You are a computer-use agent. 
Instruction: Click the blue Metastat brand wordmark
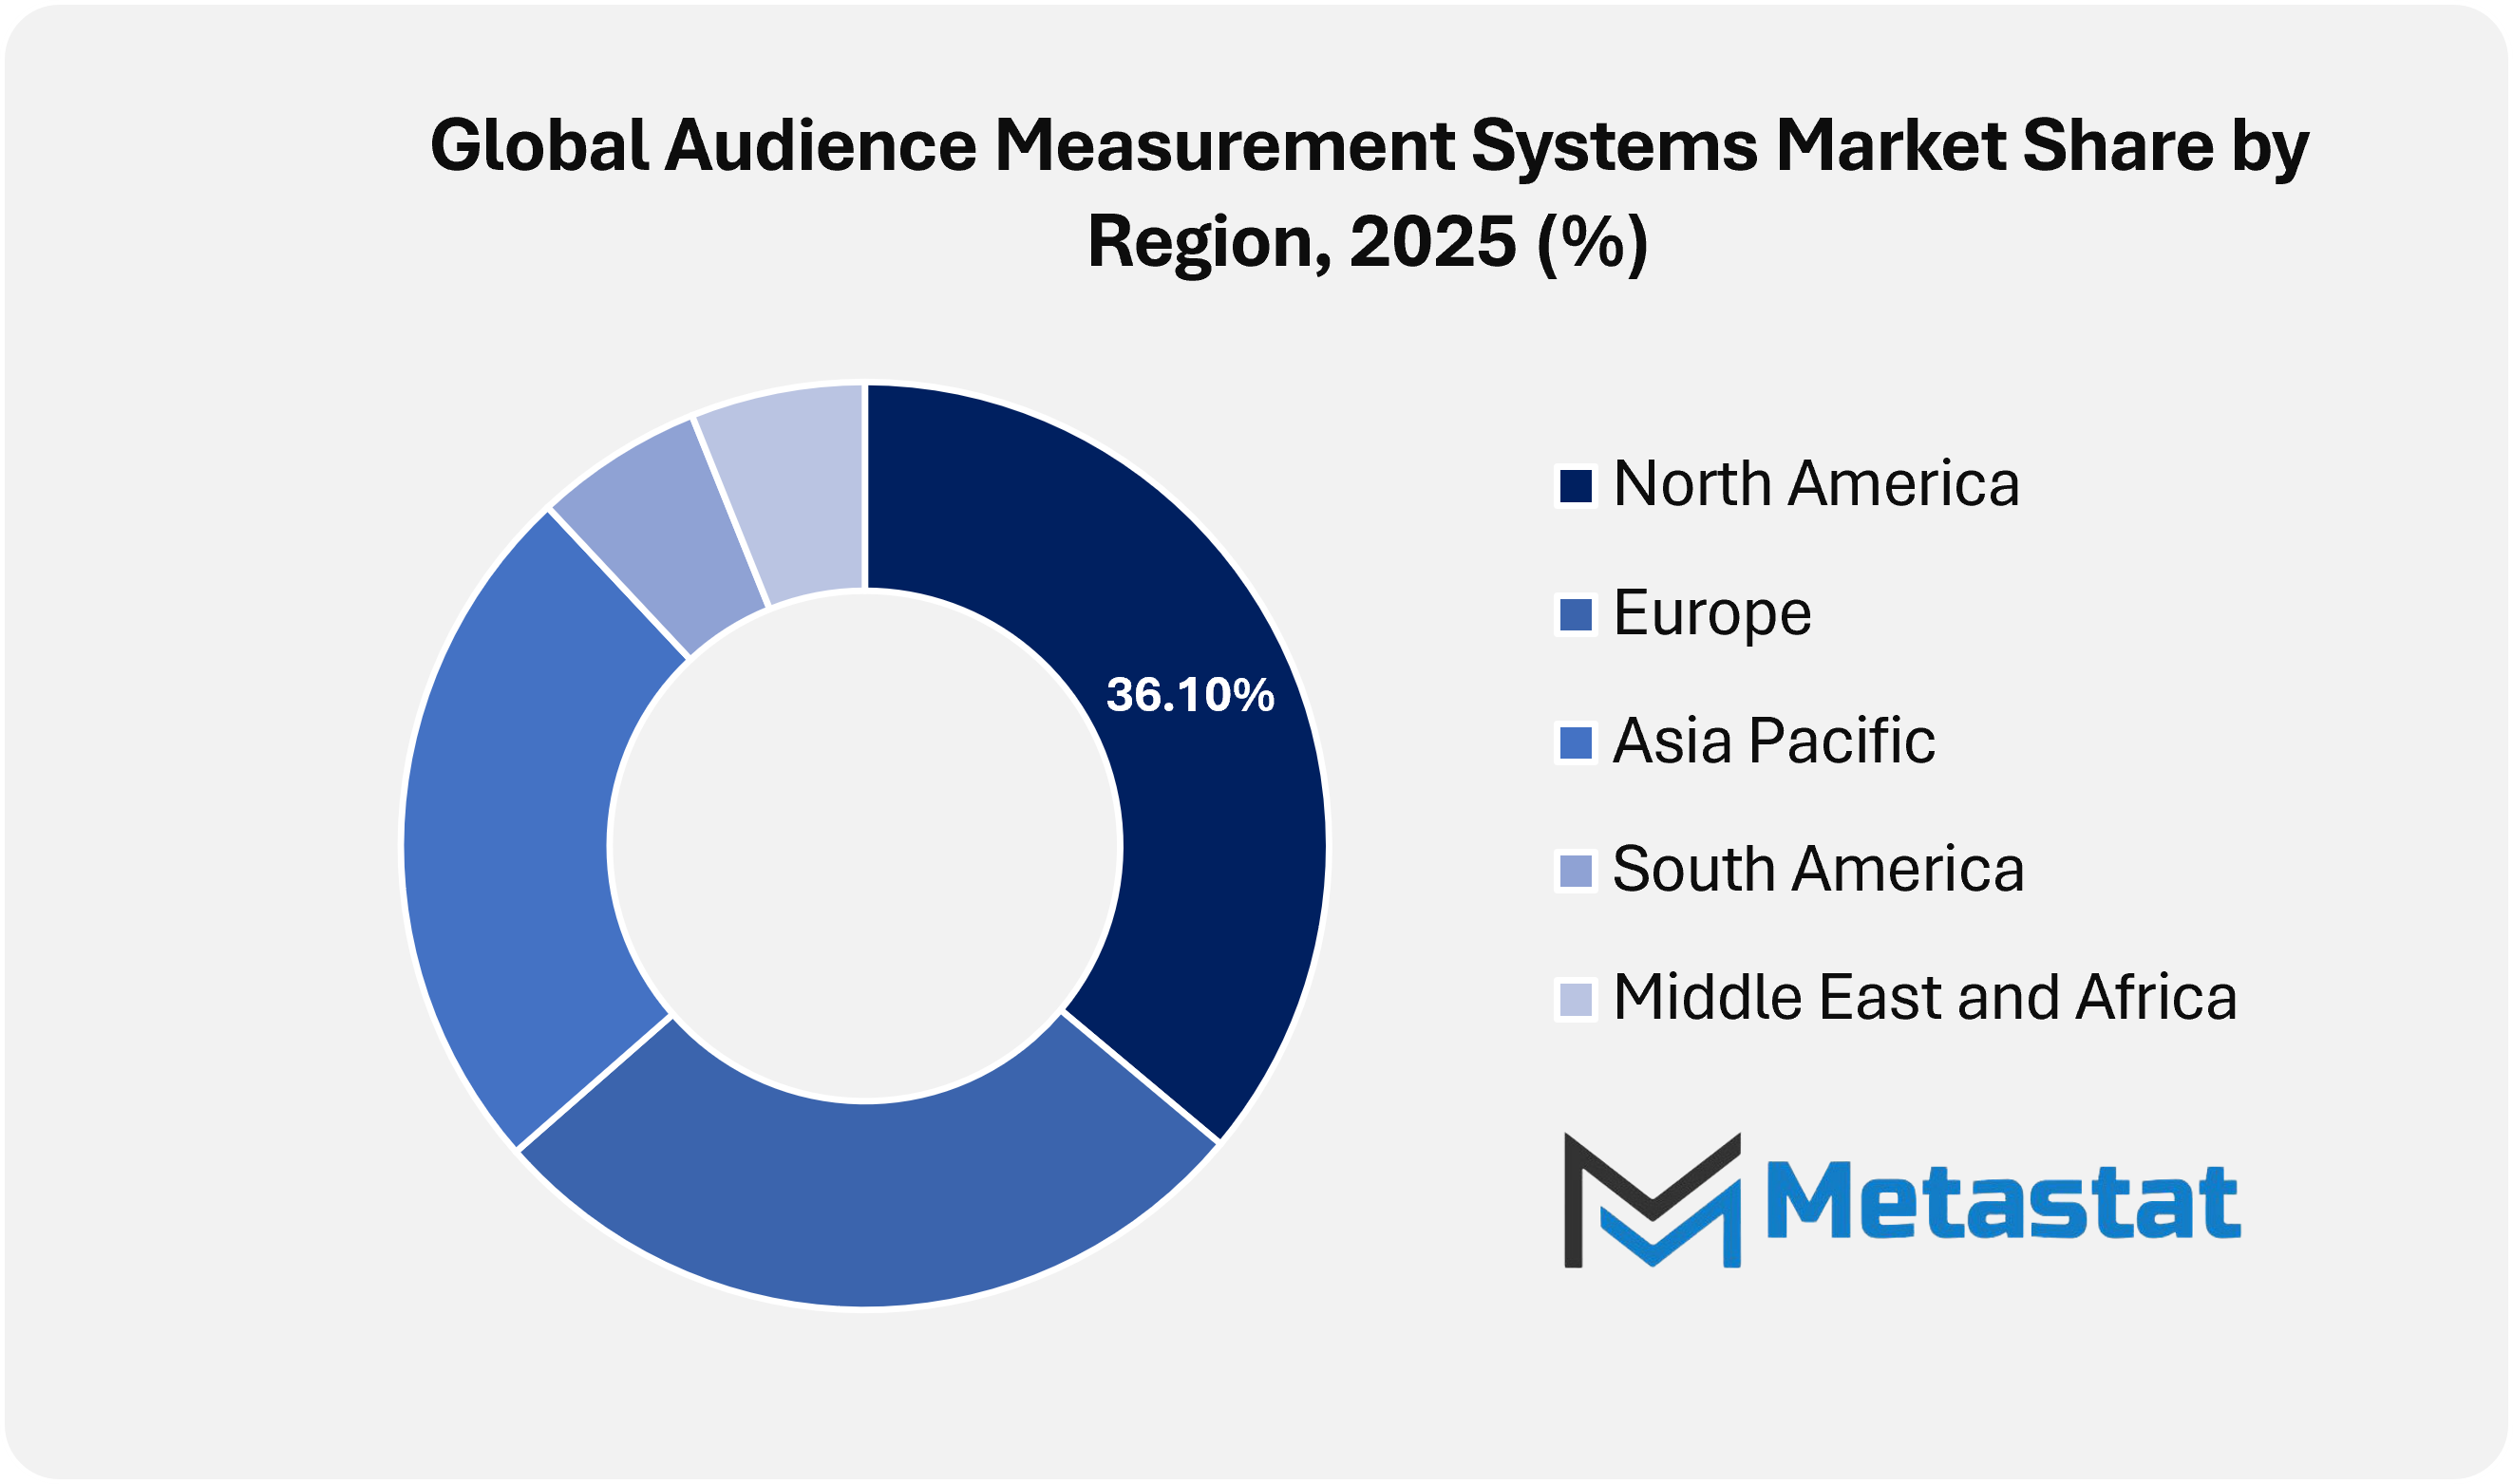pos(2003,1202)
